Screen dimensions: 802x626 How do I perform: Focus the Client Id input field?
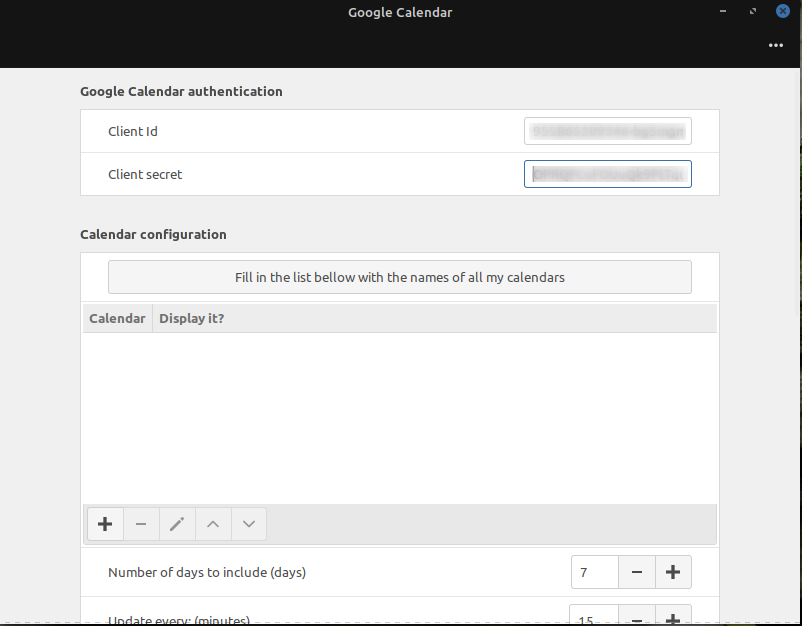[608, 131]
